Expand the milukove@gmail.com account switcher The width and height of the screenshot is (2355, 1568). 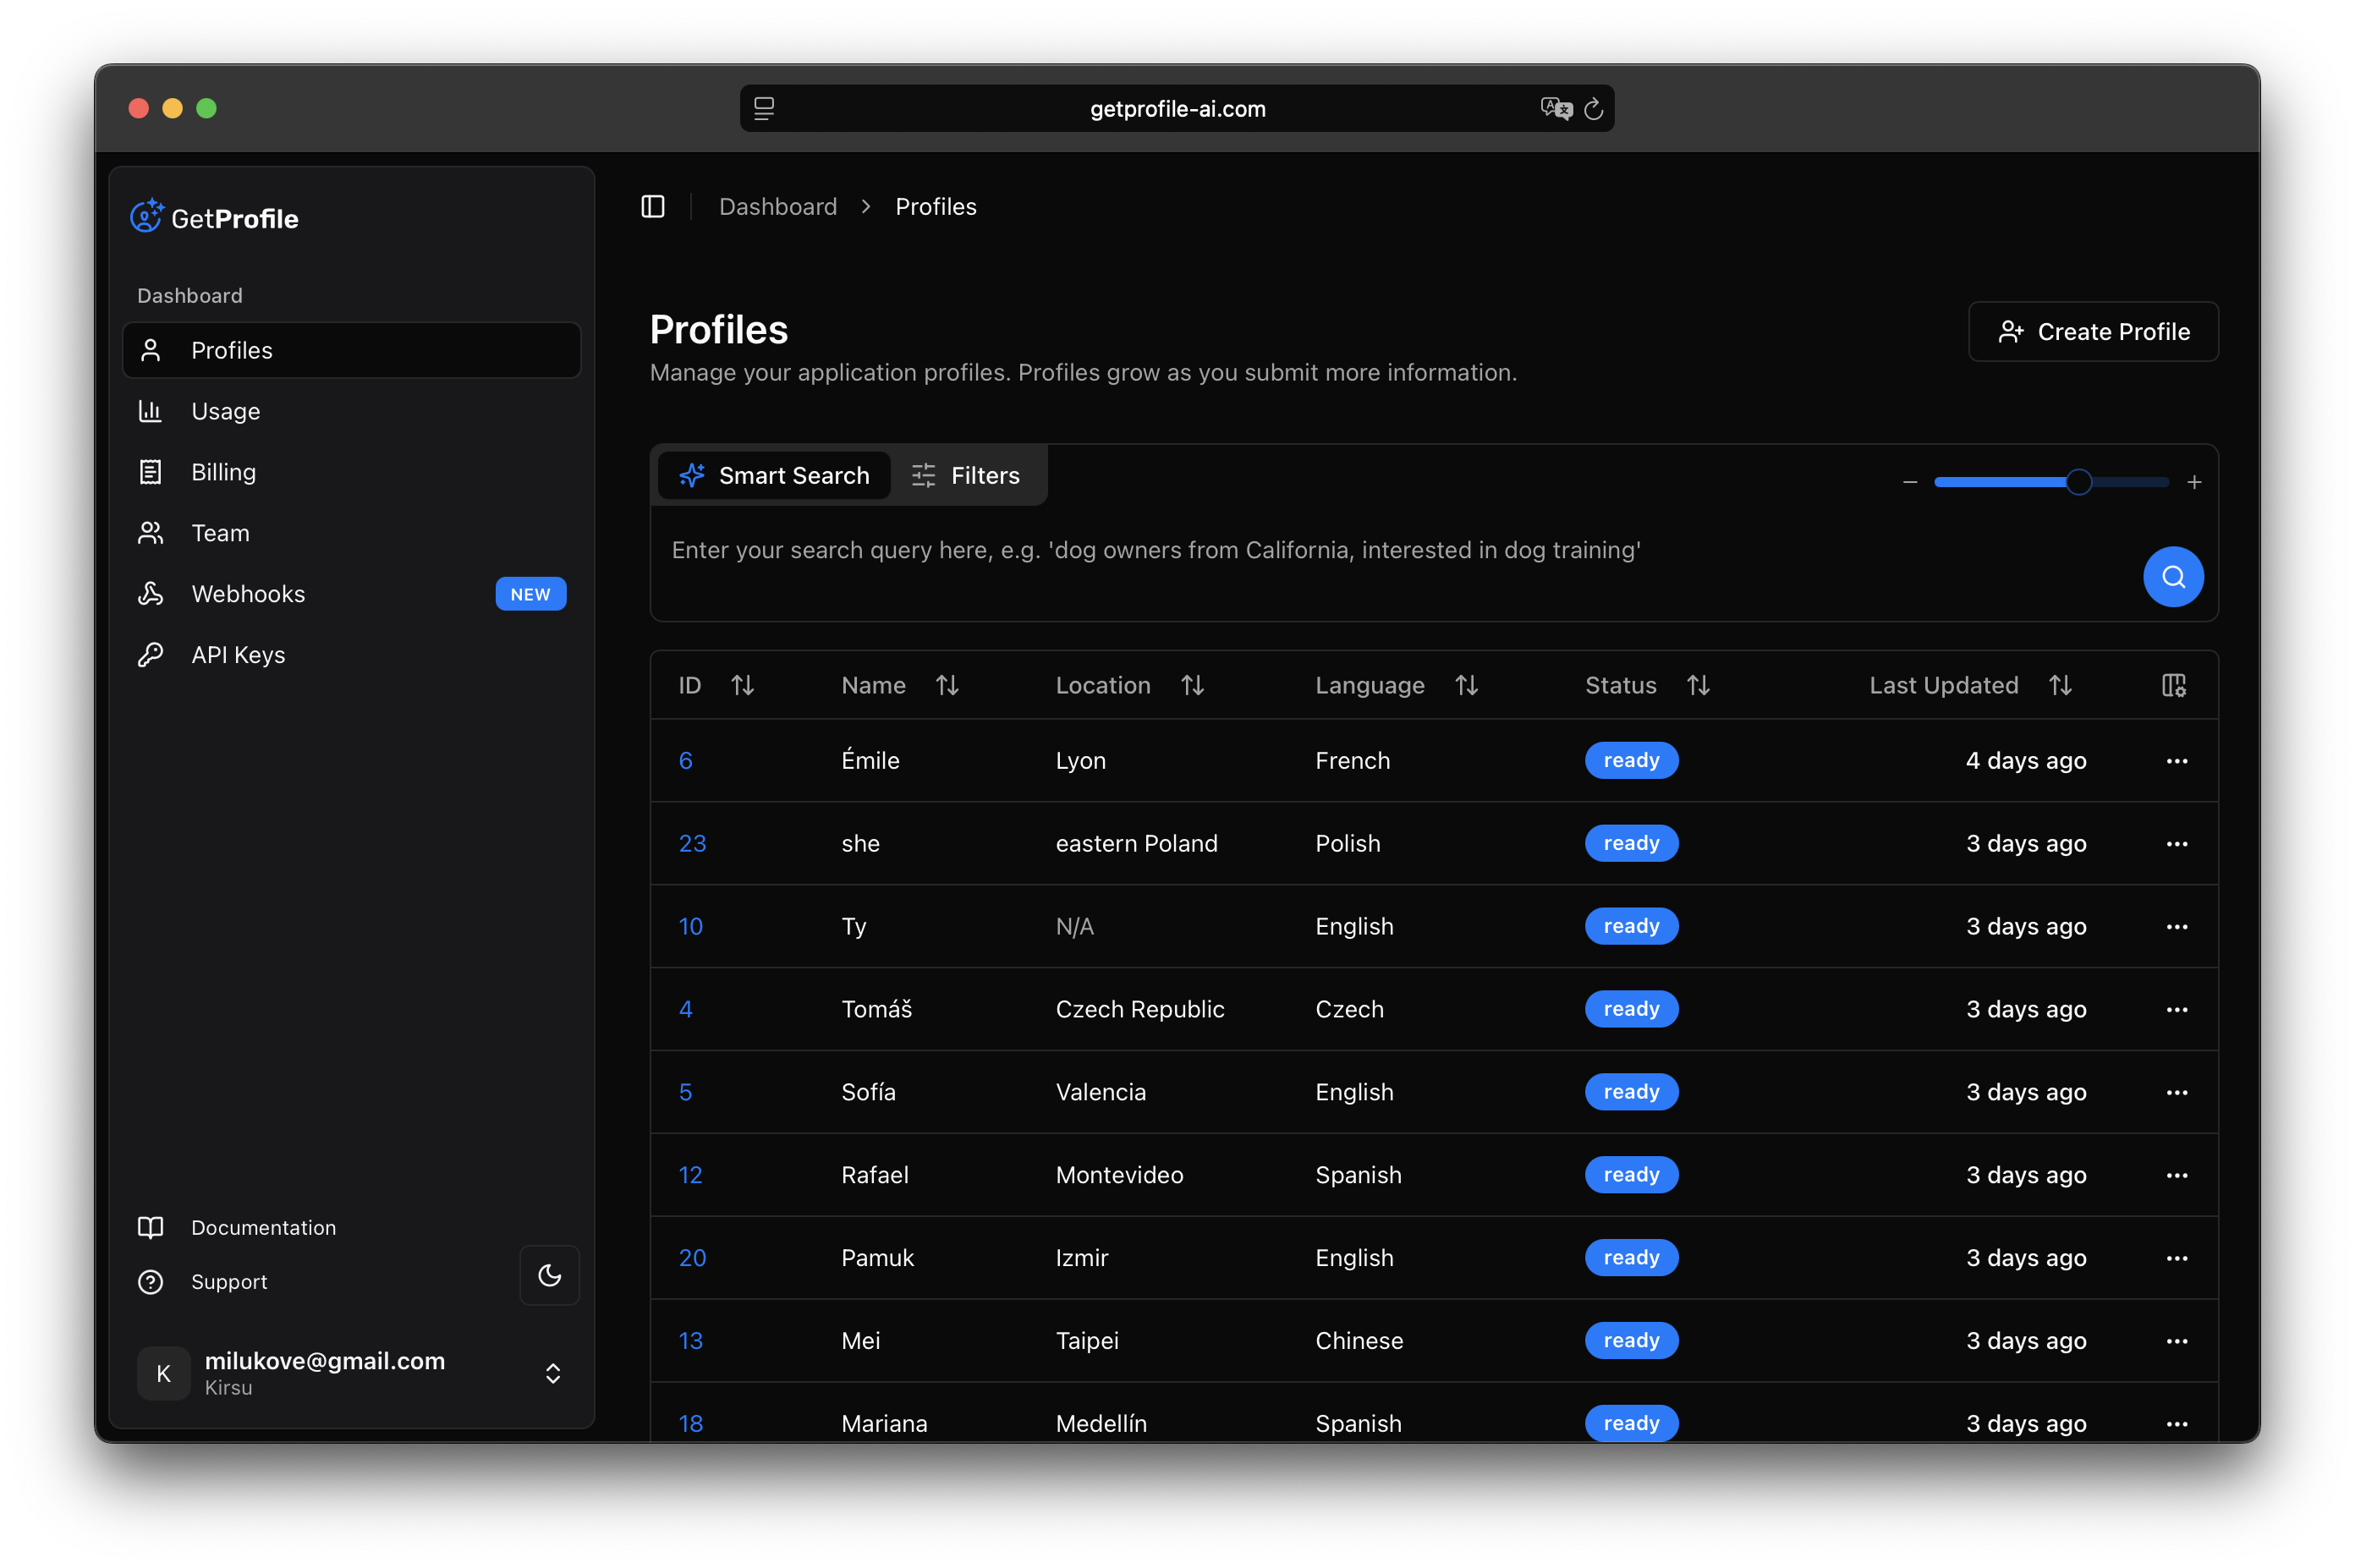[x=552, y=1373]
